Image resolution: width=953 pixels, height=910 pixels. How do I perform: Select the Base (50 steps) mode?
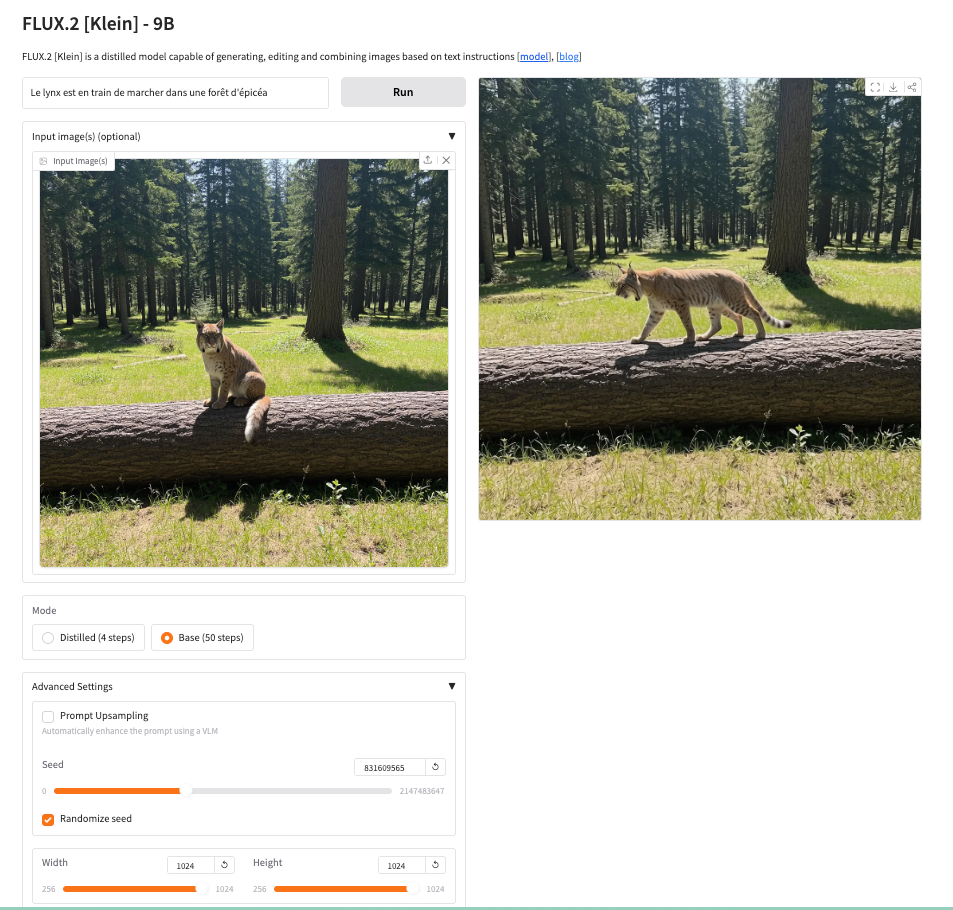click(x=167, y=638)
